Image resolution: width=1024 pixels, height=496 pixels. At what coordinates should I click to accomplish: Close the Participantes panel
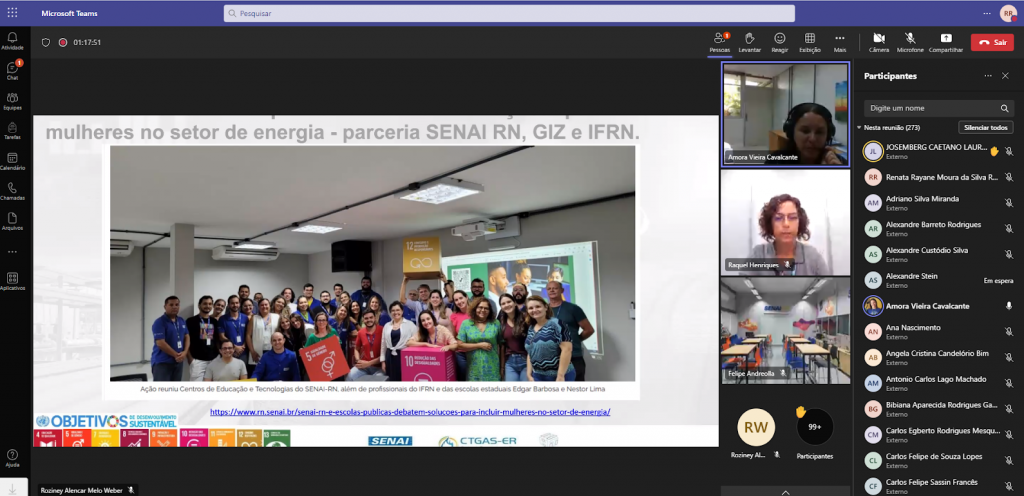point(1006,76)
